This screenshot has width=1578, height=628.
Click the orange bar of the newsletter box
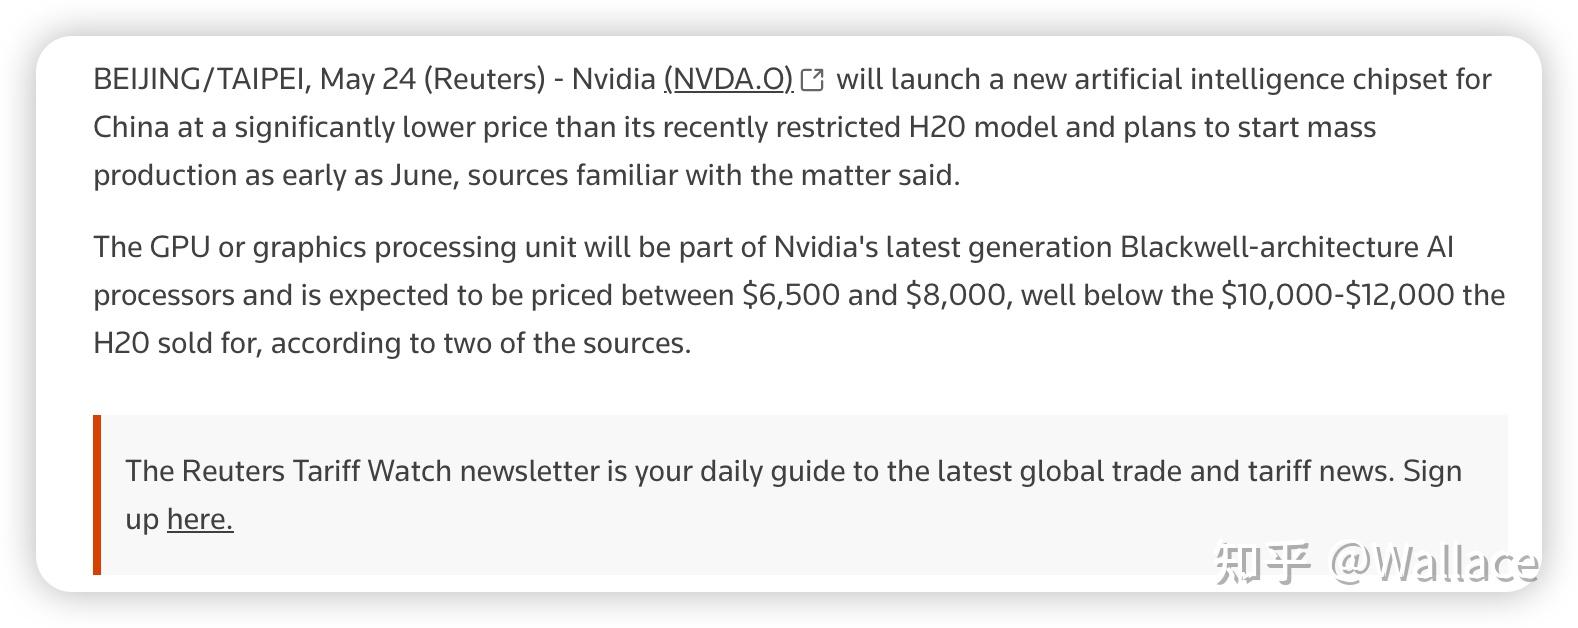[97, 494]
